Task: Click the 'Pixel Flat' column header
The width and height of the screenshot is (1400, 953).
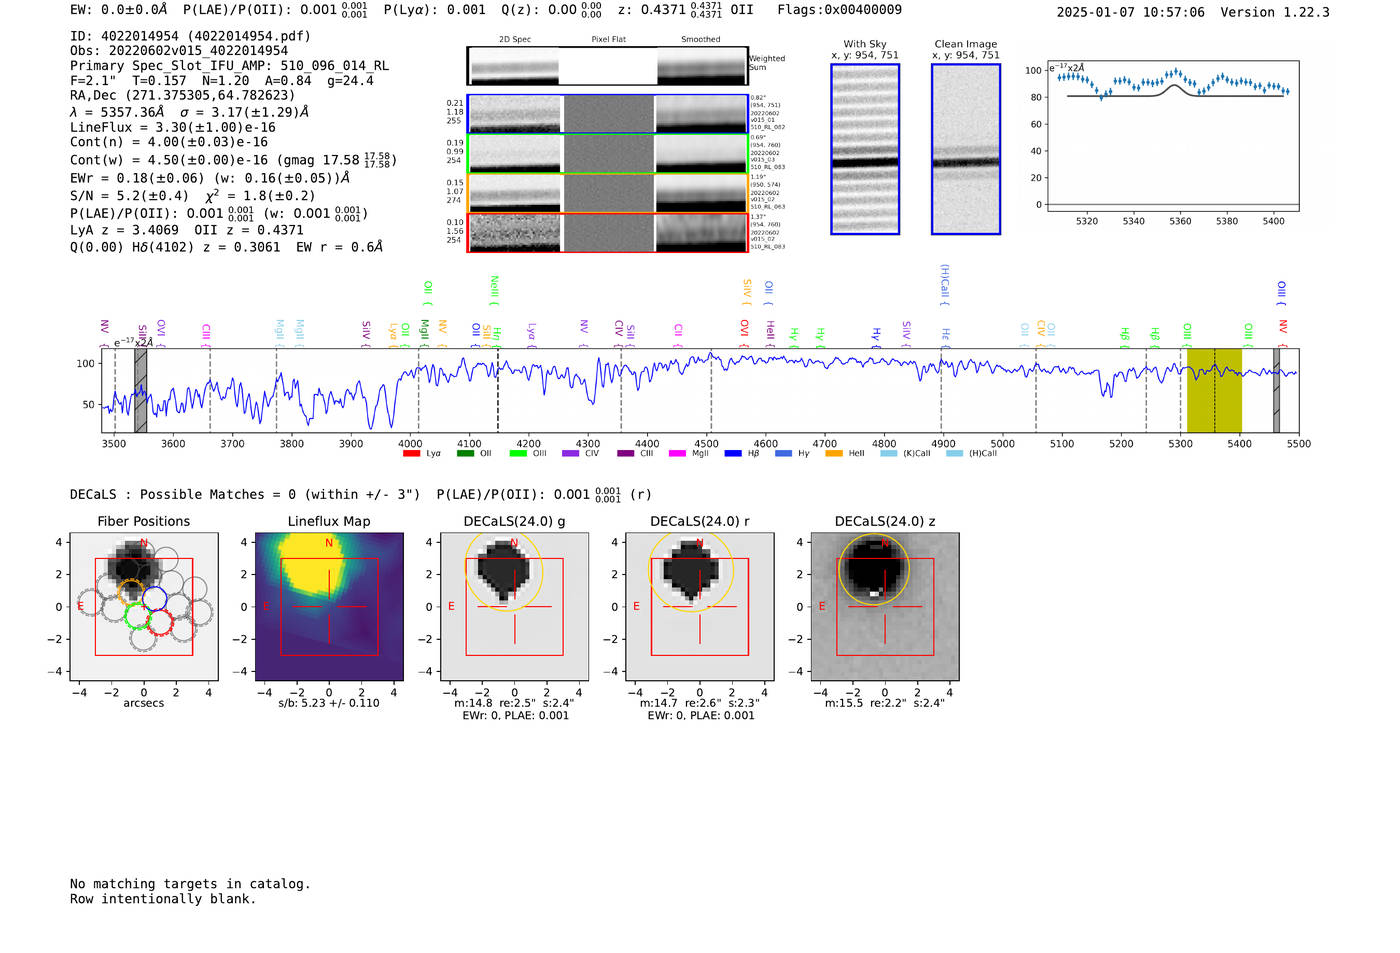Action: [x=608, y=40]
